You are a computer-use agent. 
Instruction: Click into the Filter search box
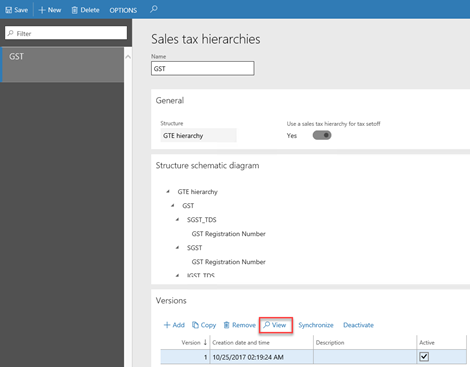(66, 33)
